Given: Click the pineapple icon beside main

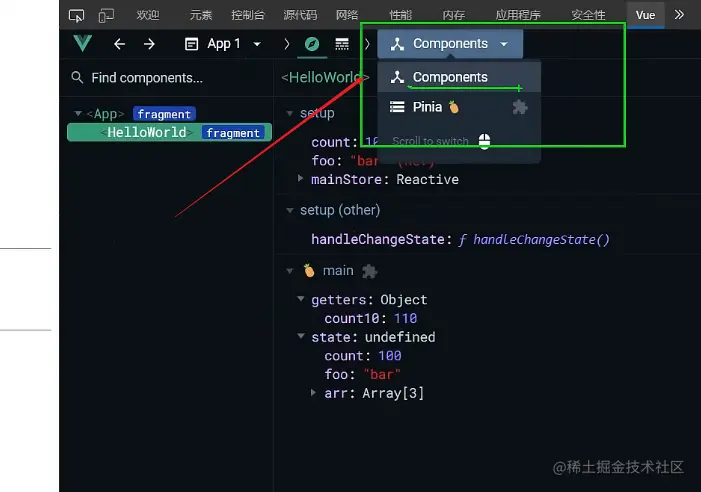Looking at the screenshot, I should pyautogui.click(x=309, y=271).
